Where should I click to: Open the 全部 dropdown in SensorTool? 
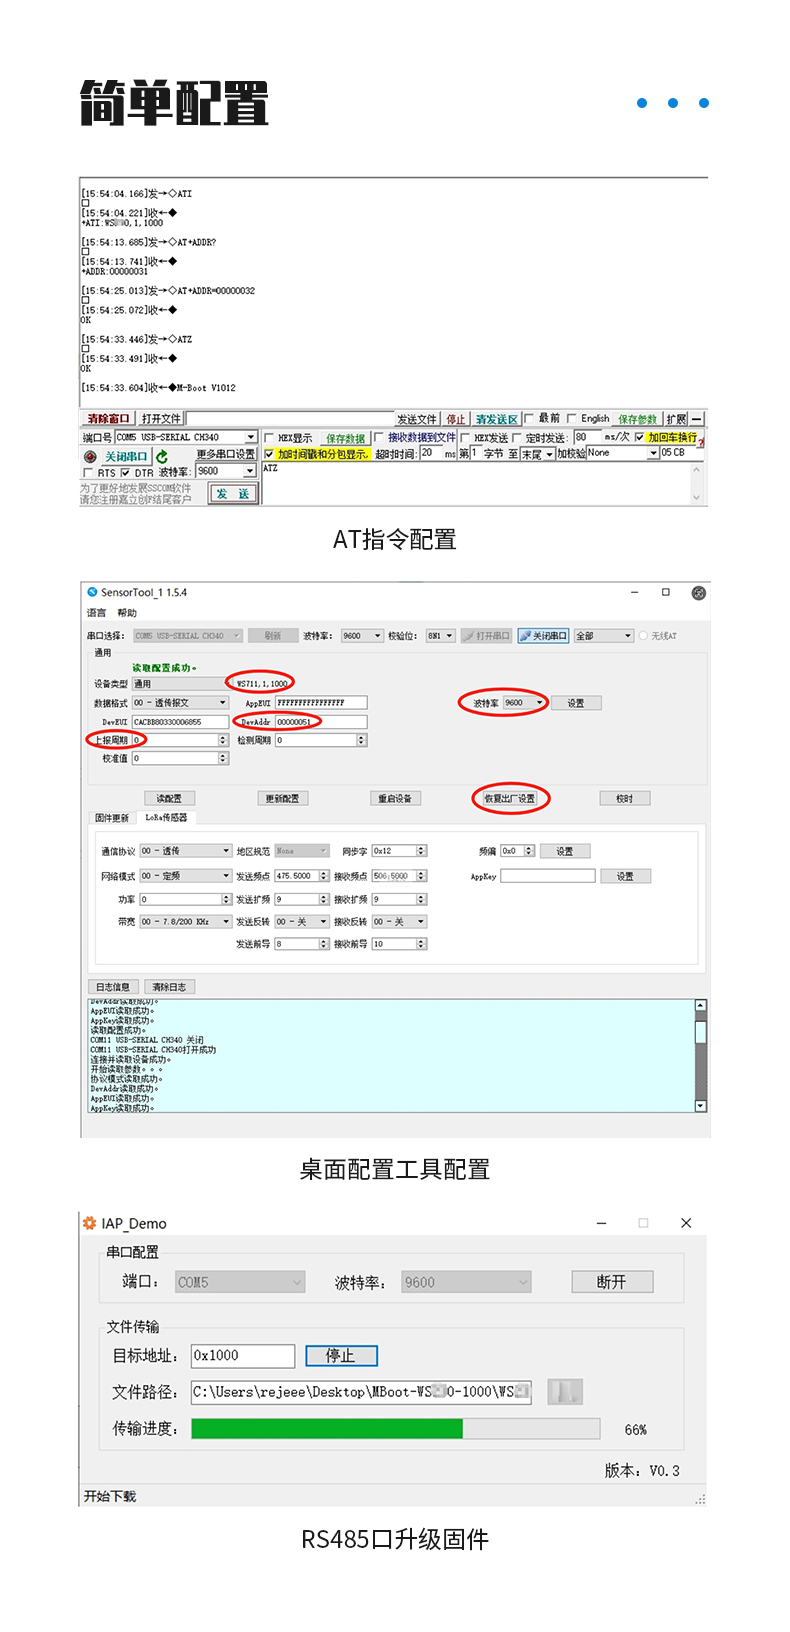(x=604, y=636)
